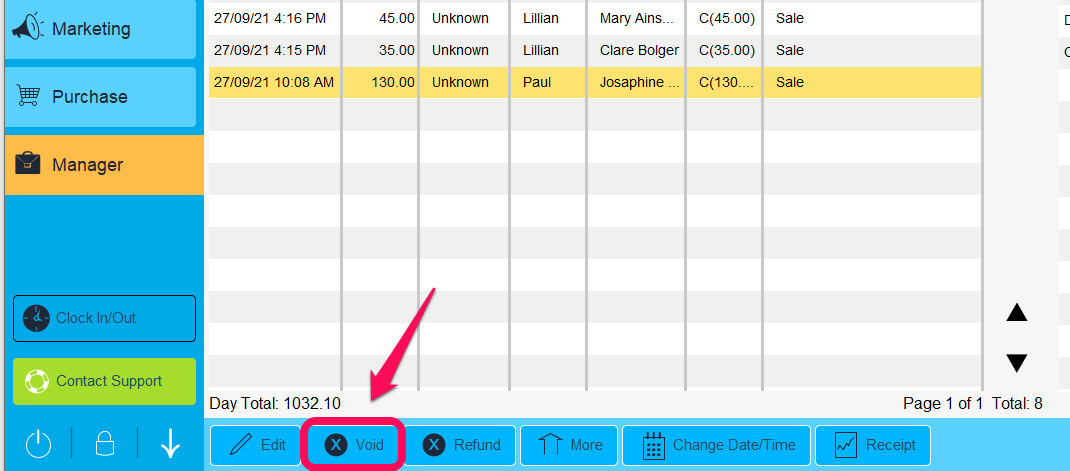The image size is (1070, 471).
Task: Click the C(130... payment cell
Action: click(725, 83)
